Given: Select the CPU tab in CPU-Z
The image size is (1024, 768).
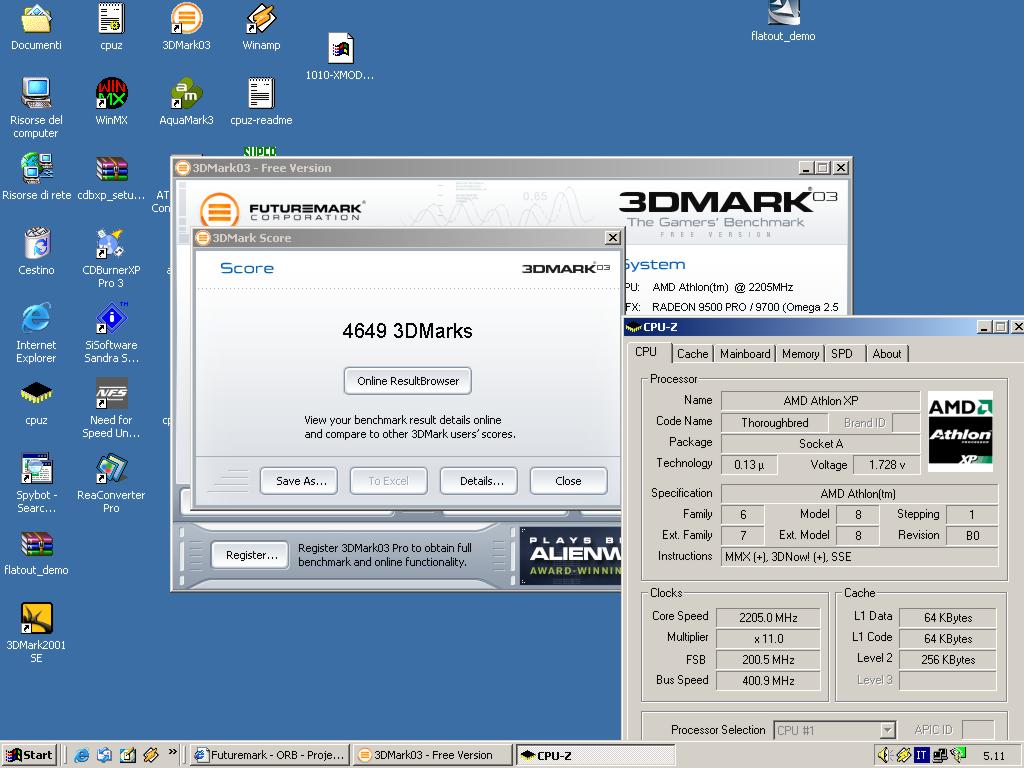Looking at the screenshot, I should pyautogui.click(x=646, y=351).
